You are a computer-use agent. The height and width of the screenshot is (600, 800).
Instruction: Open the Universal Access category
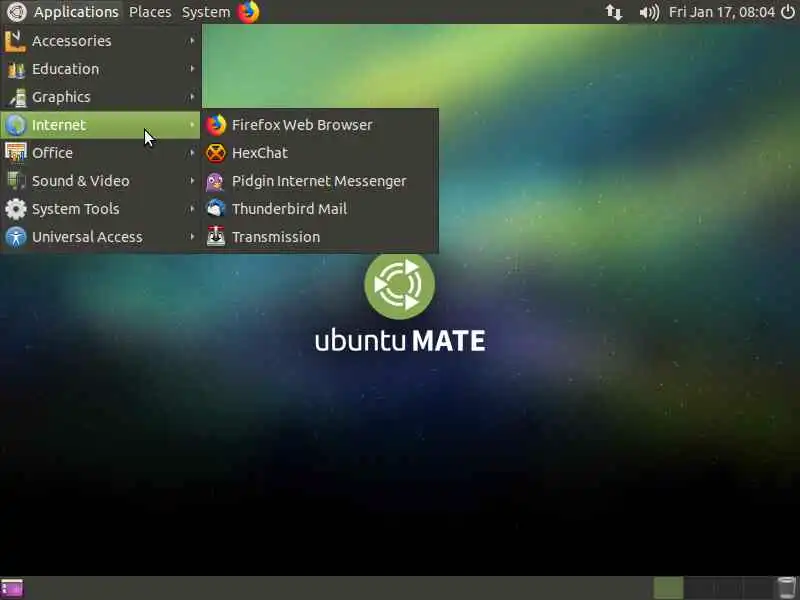[x=101, y=237]
